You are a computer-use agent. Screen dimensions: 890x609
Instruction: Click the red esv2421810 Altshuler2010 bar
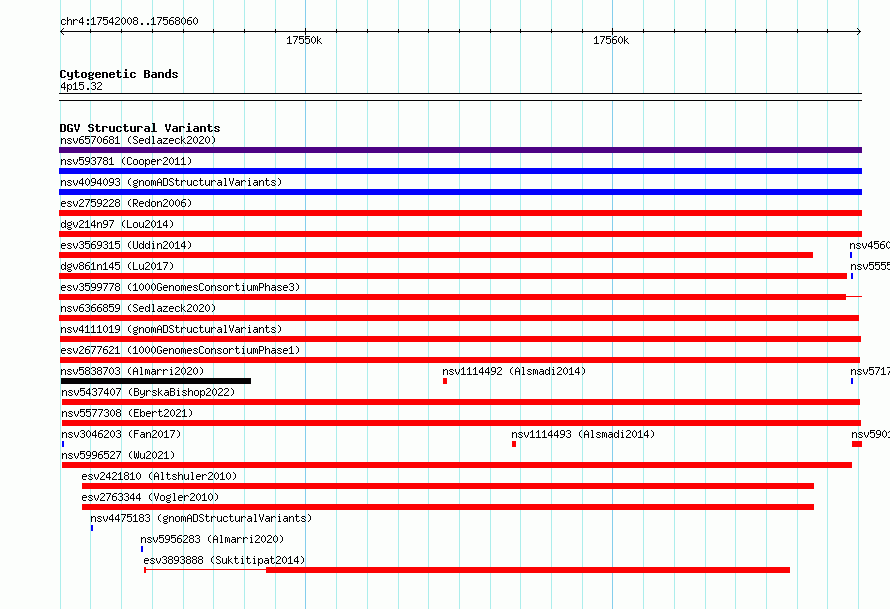click(448, 486)
